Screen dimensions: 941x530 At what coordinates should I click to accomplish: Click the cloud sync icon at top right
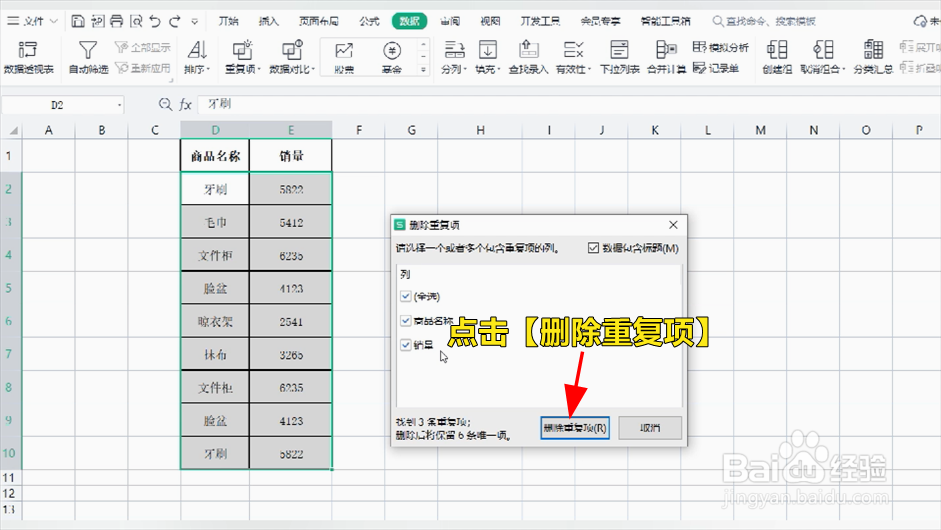[920, 22]
